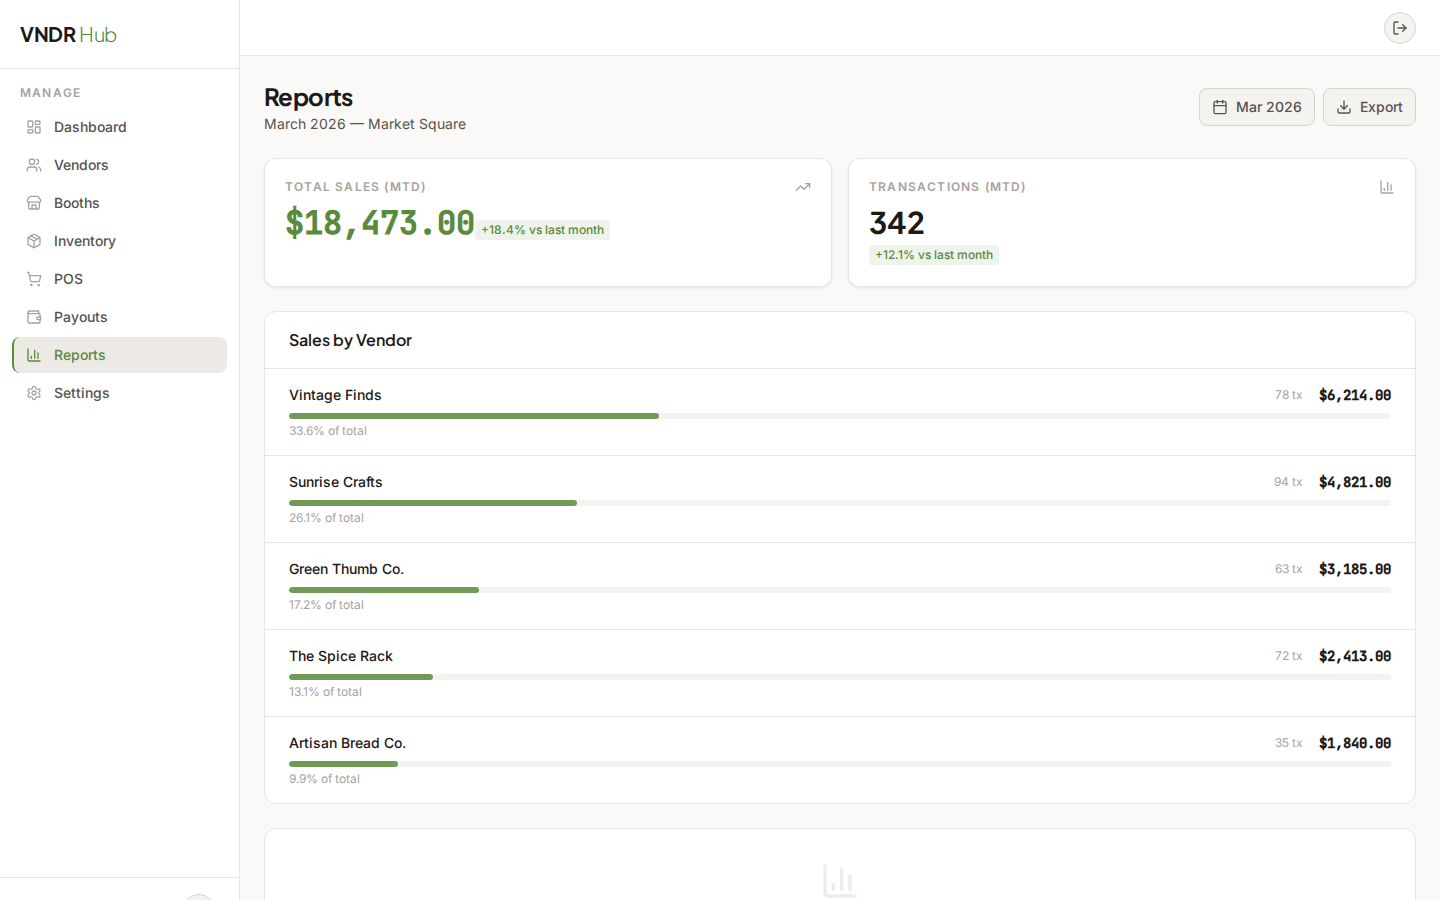This screenshot has width=1440, height=900.
Task: Click the chart placeholder icon at page bottom
Action: (x=839, y=881)
